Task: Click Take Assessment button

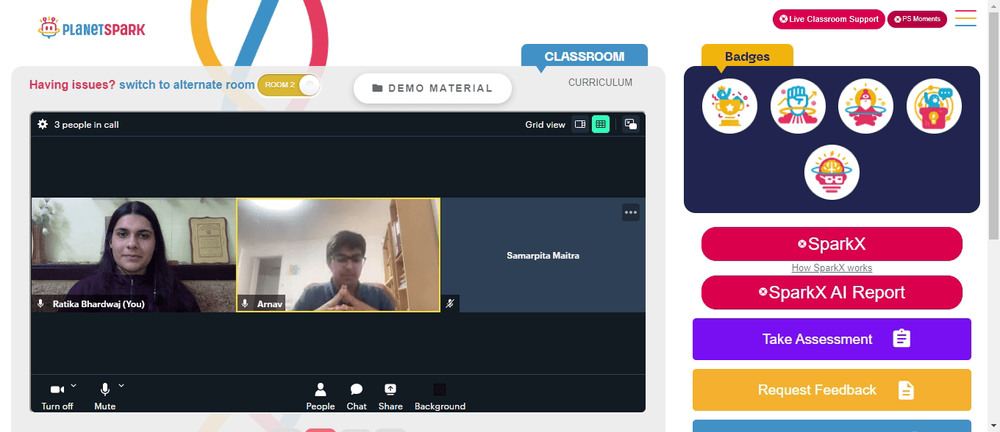Action: point(832,339)
